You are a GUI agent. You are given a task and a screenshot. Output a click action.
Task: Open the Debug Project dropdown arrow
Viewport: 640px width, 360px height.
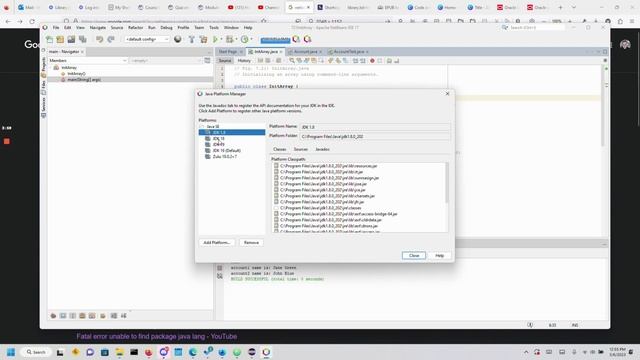tap(236, 39)
